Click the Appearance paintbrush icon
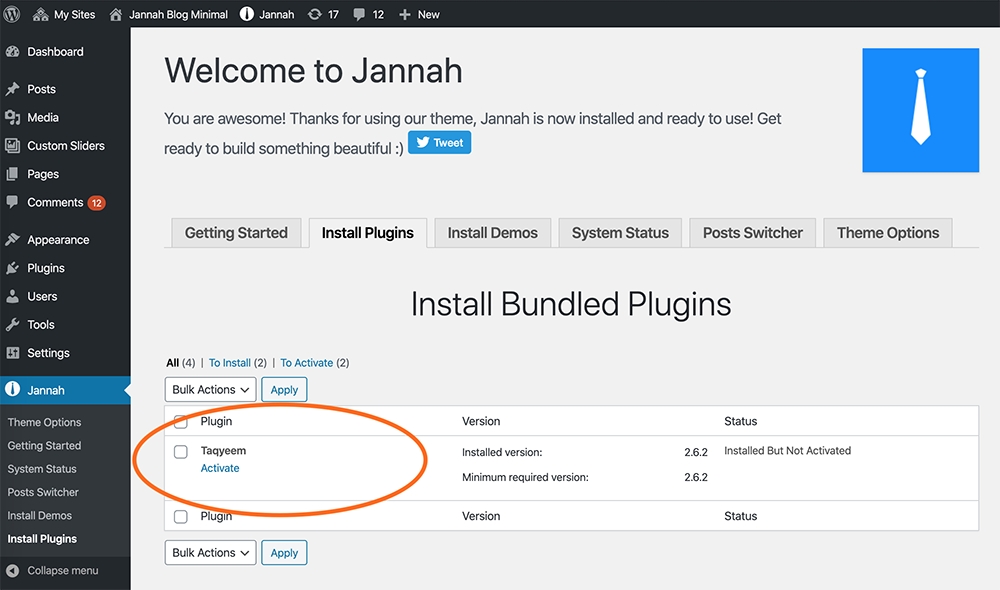The image size is (1000, 590). click(x=12, y=240)
